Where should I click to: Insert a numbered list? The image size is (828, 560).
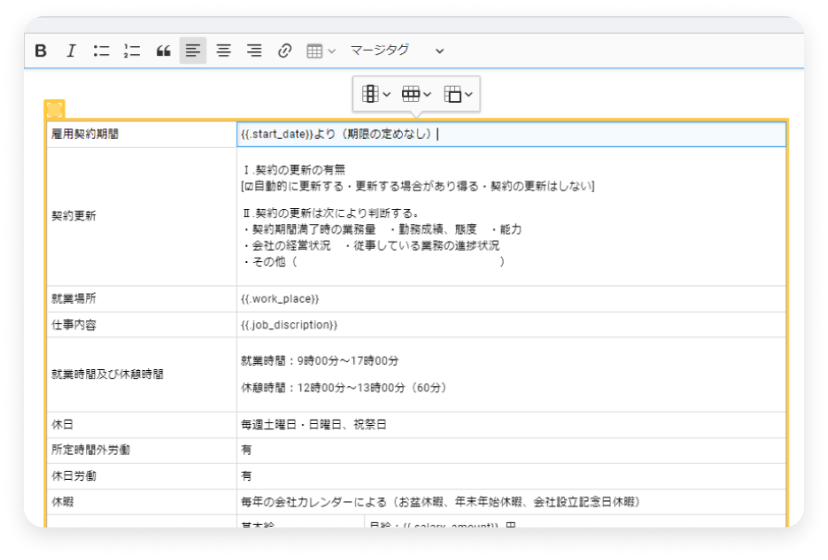[x=132, y=51]
